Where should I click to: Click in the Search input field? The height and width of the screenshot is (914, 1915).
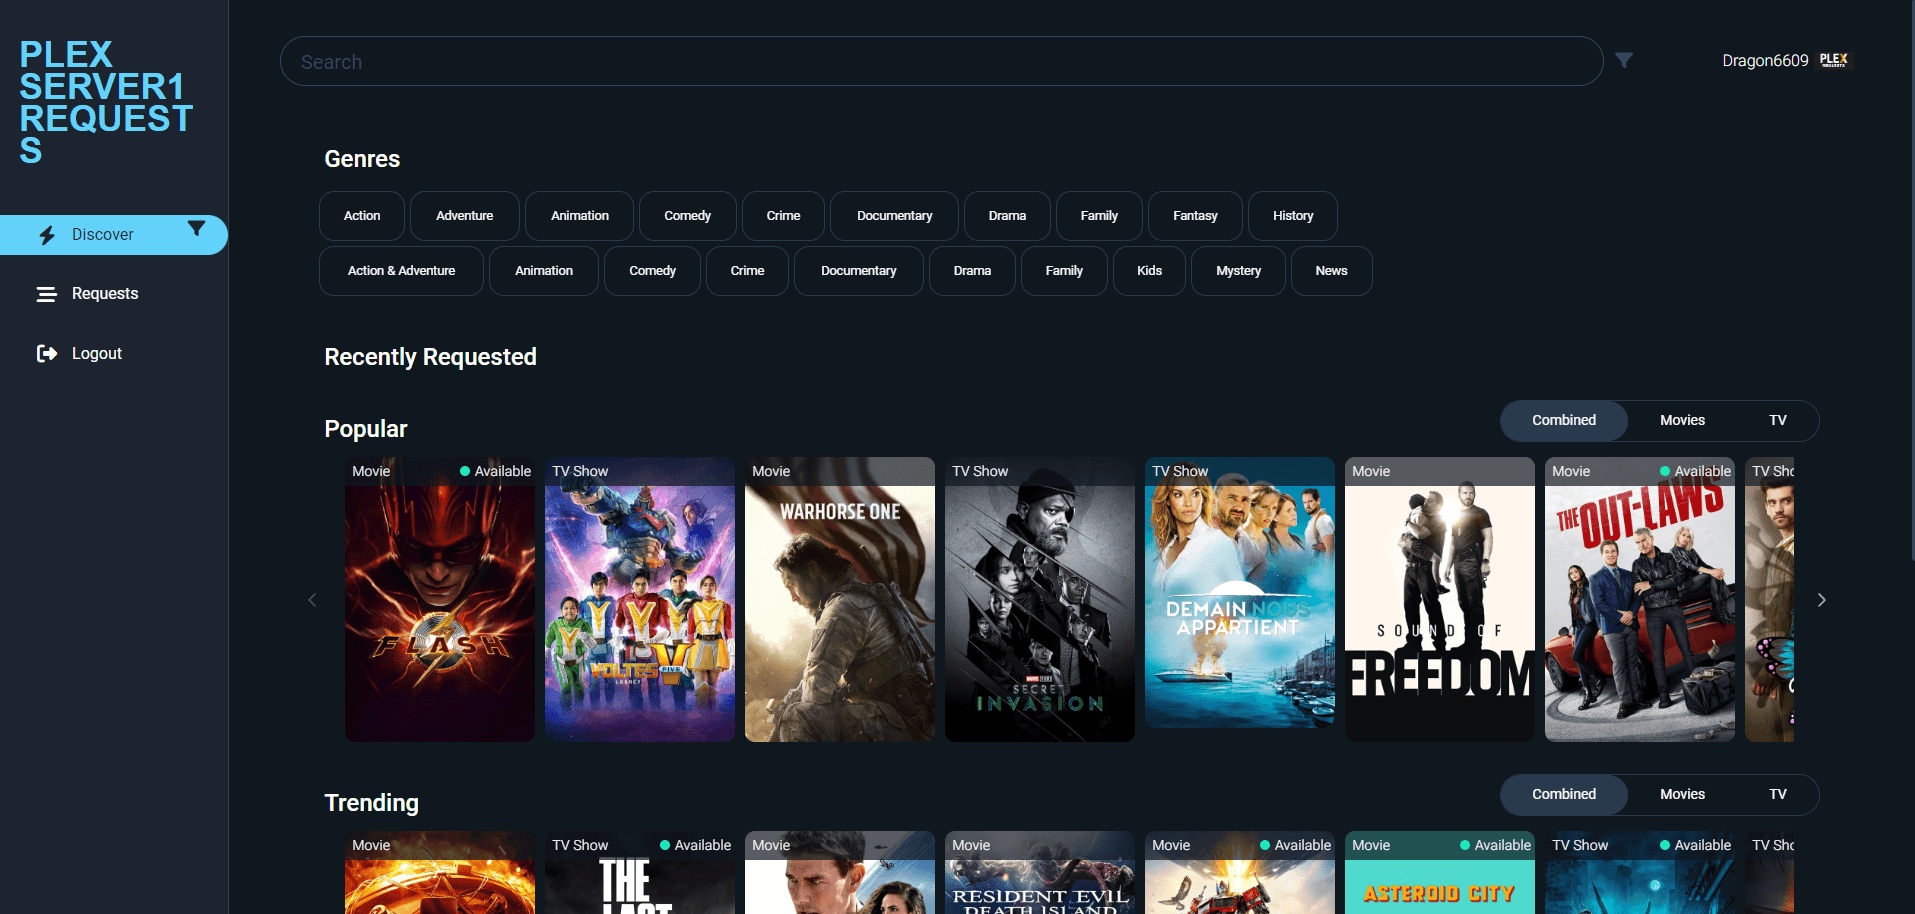click(940, 62)
